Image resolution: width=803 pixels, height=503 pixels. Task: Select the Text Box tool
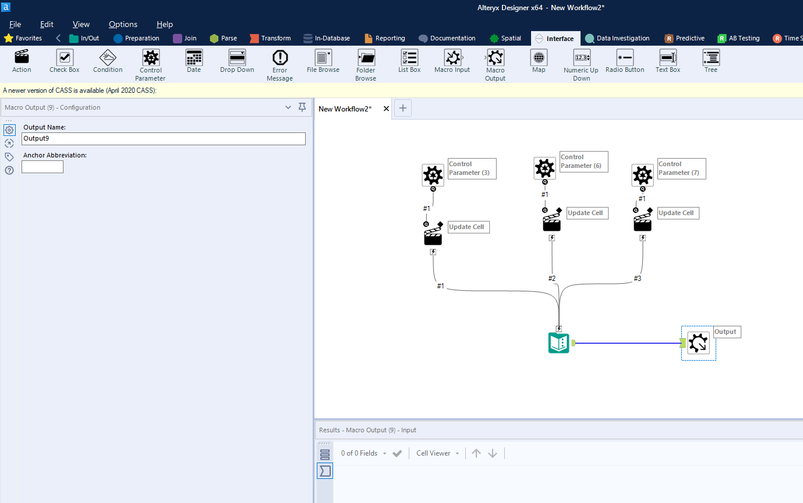(x=668, y=61)
